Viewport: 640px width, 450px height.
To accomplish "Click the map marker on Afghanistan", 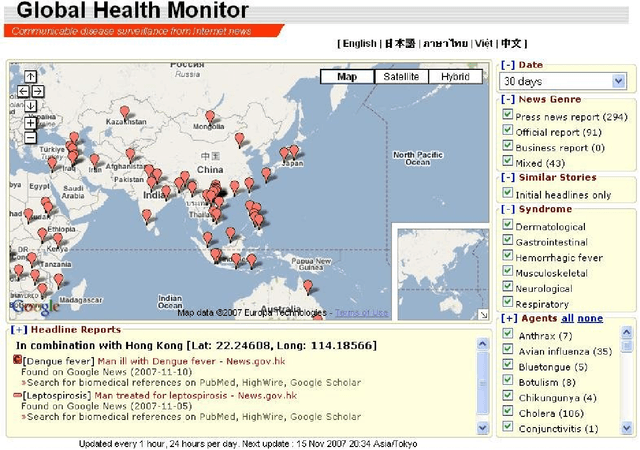I will pyautogui.click(x=130, y=155).
